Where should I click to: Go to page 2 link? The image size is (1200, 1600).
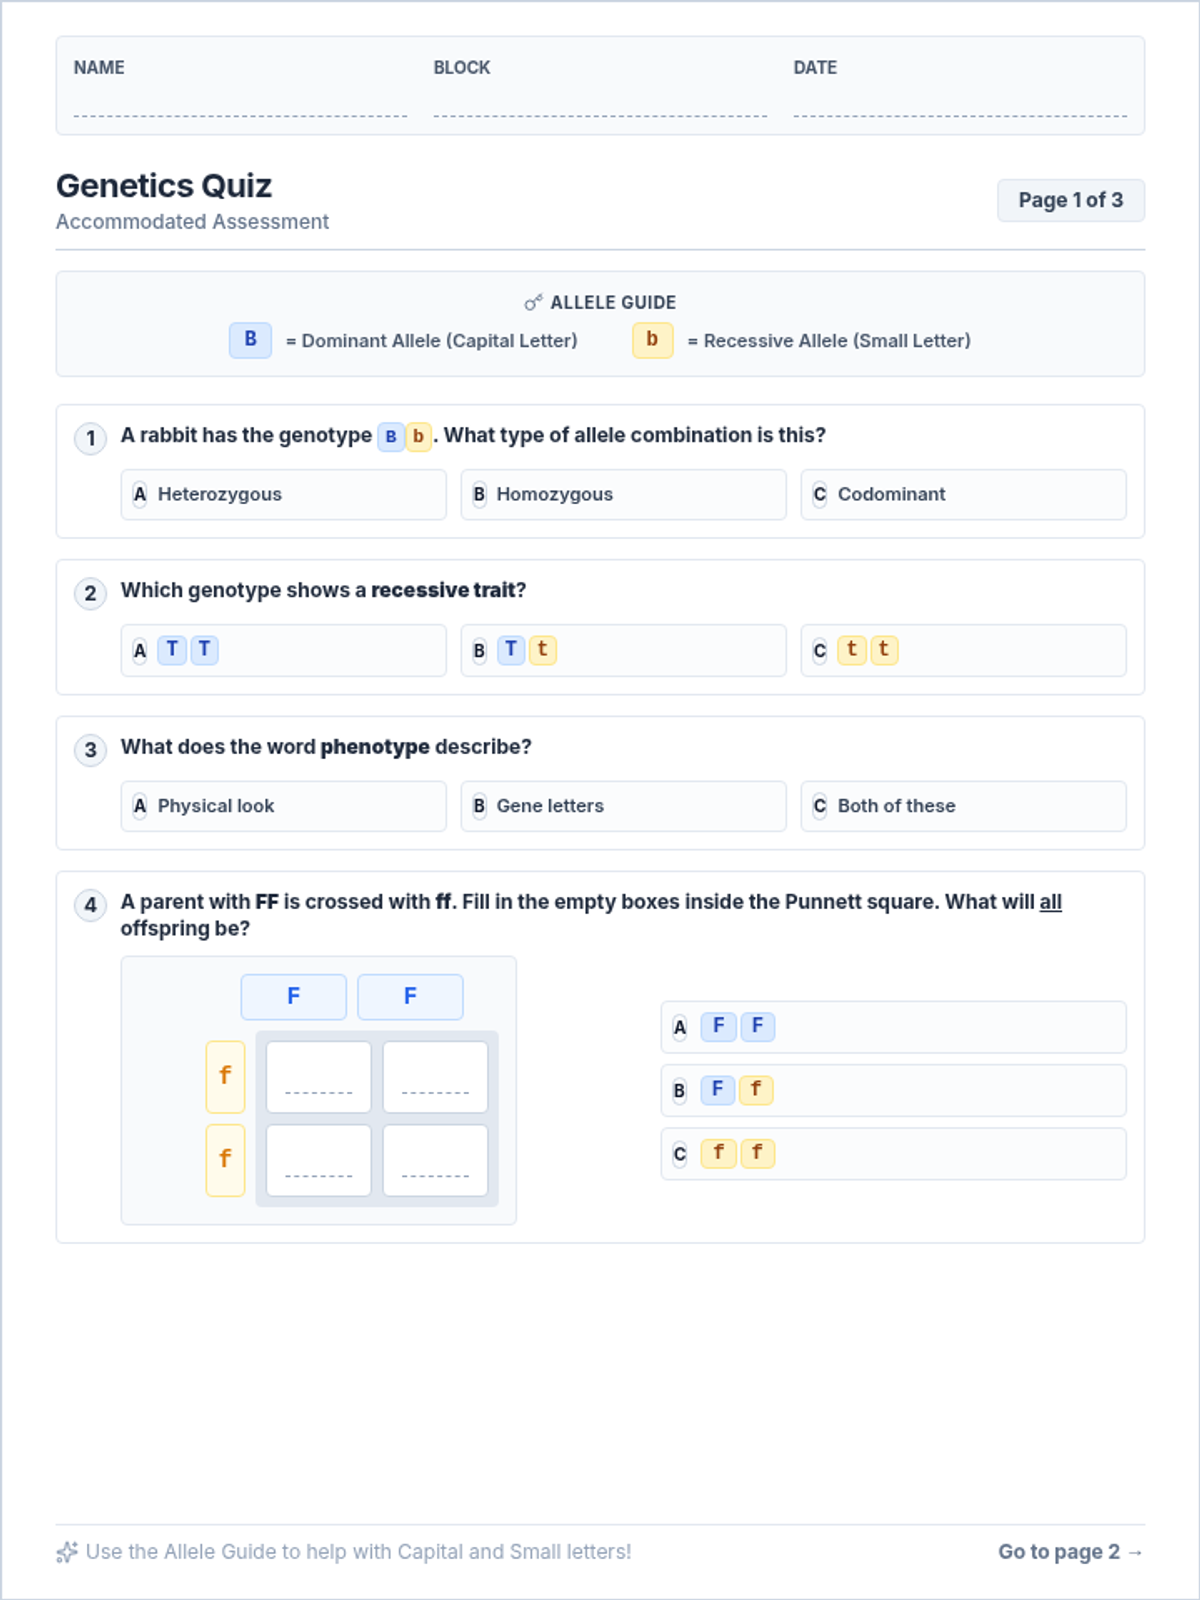tap(1070, 1552)
